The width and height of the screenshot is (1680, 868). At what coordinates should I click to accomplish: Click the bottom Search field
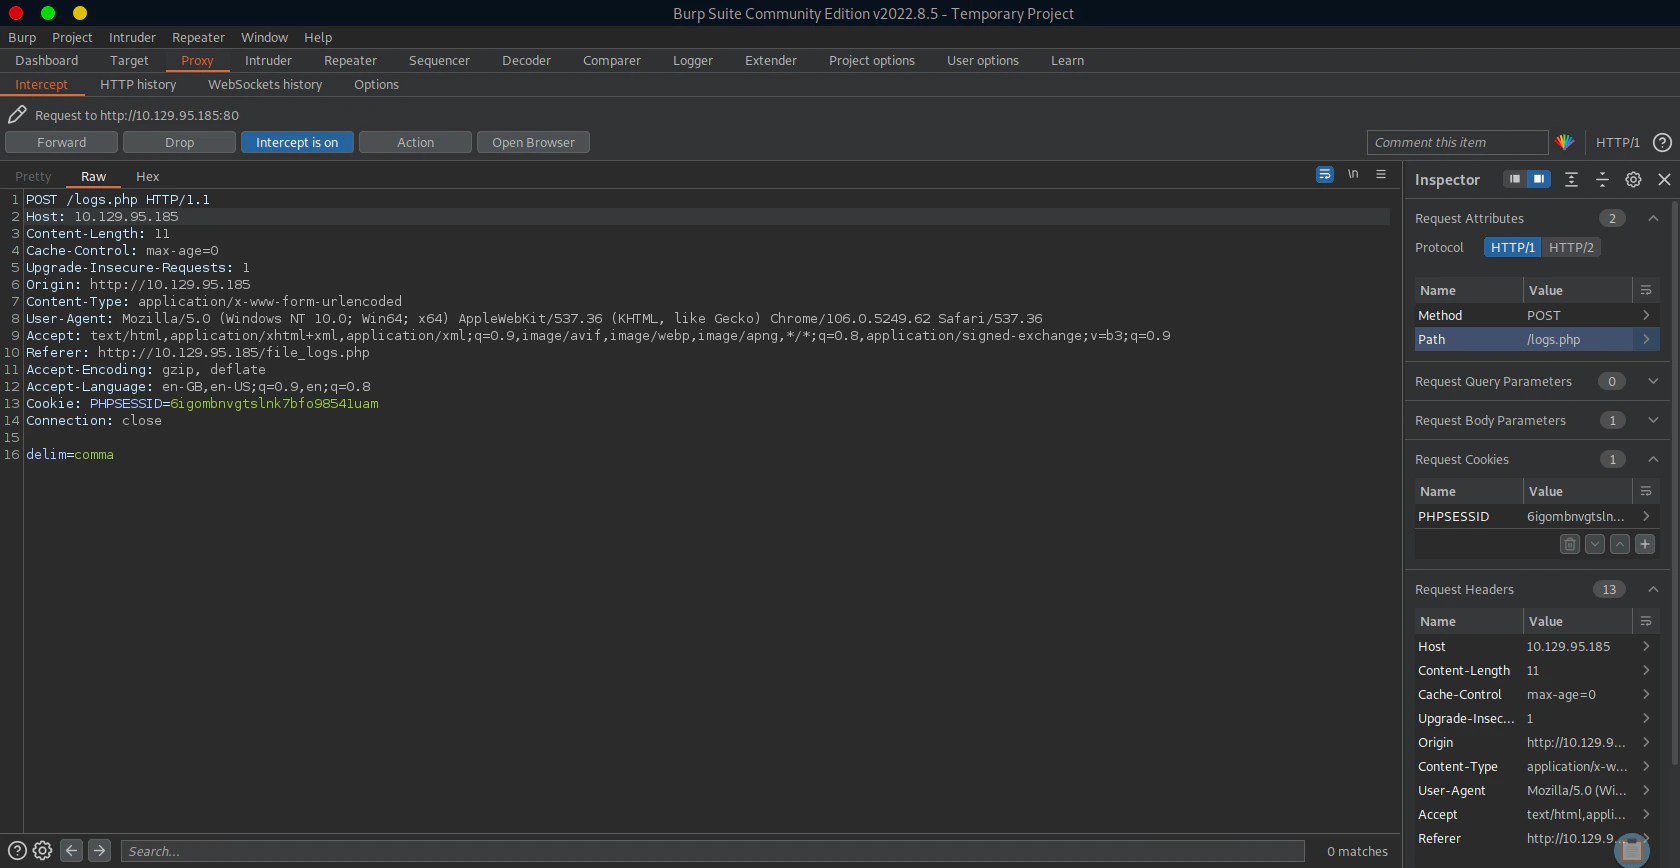coord(713,851)
